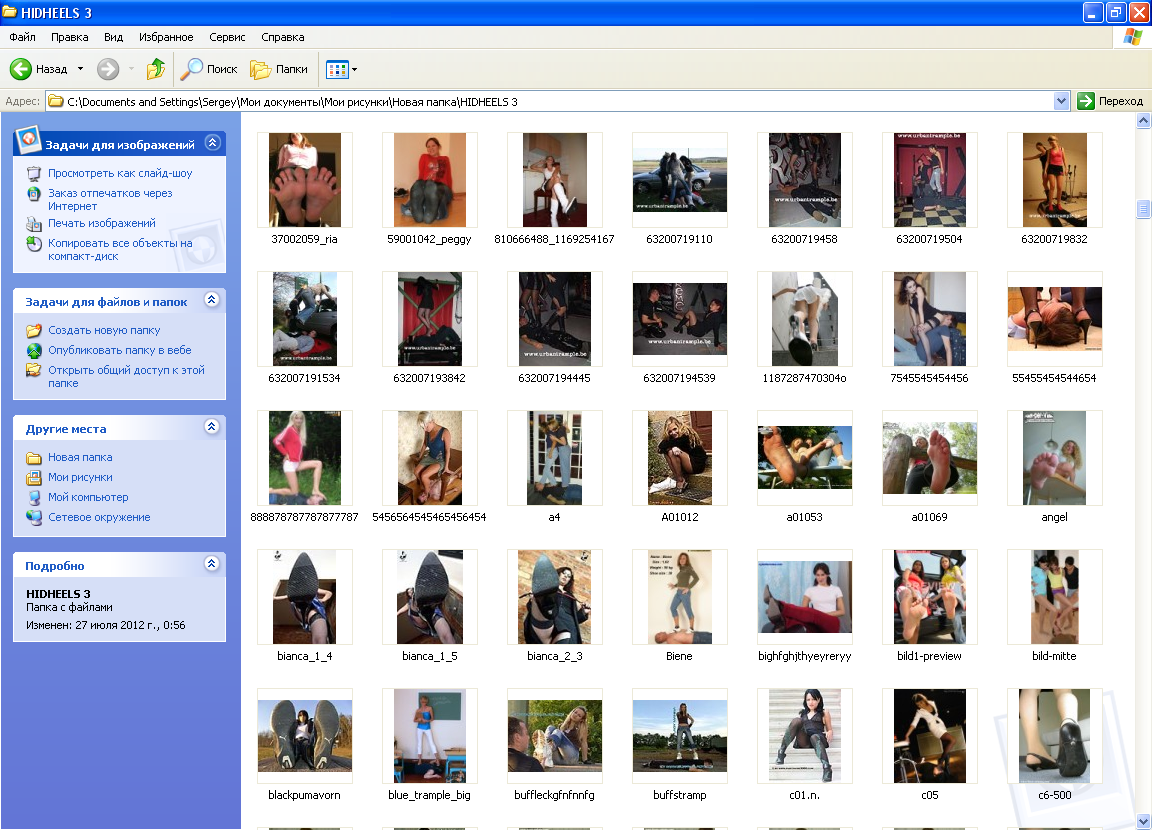
Task: Click the filename text bild1-preview
Action: coord(929,656)
